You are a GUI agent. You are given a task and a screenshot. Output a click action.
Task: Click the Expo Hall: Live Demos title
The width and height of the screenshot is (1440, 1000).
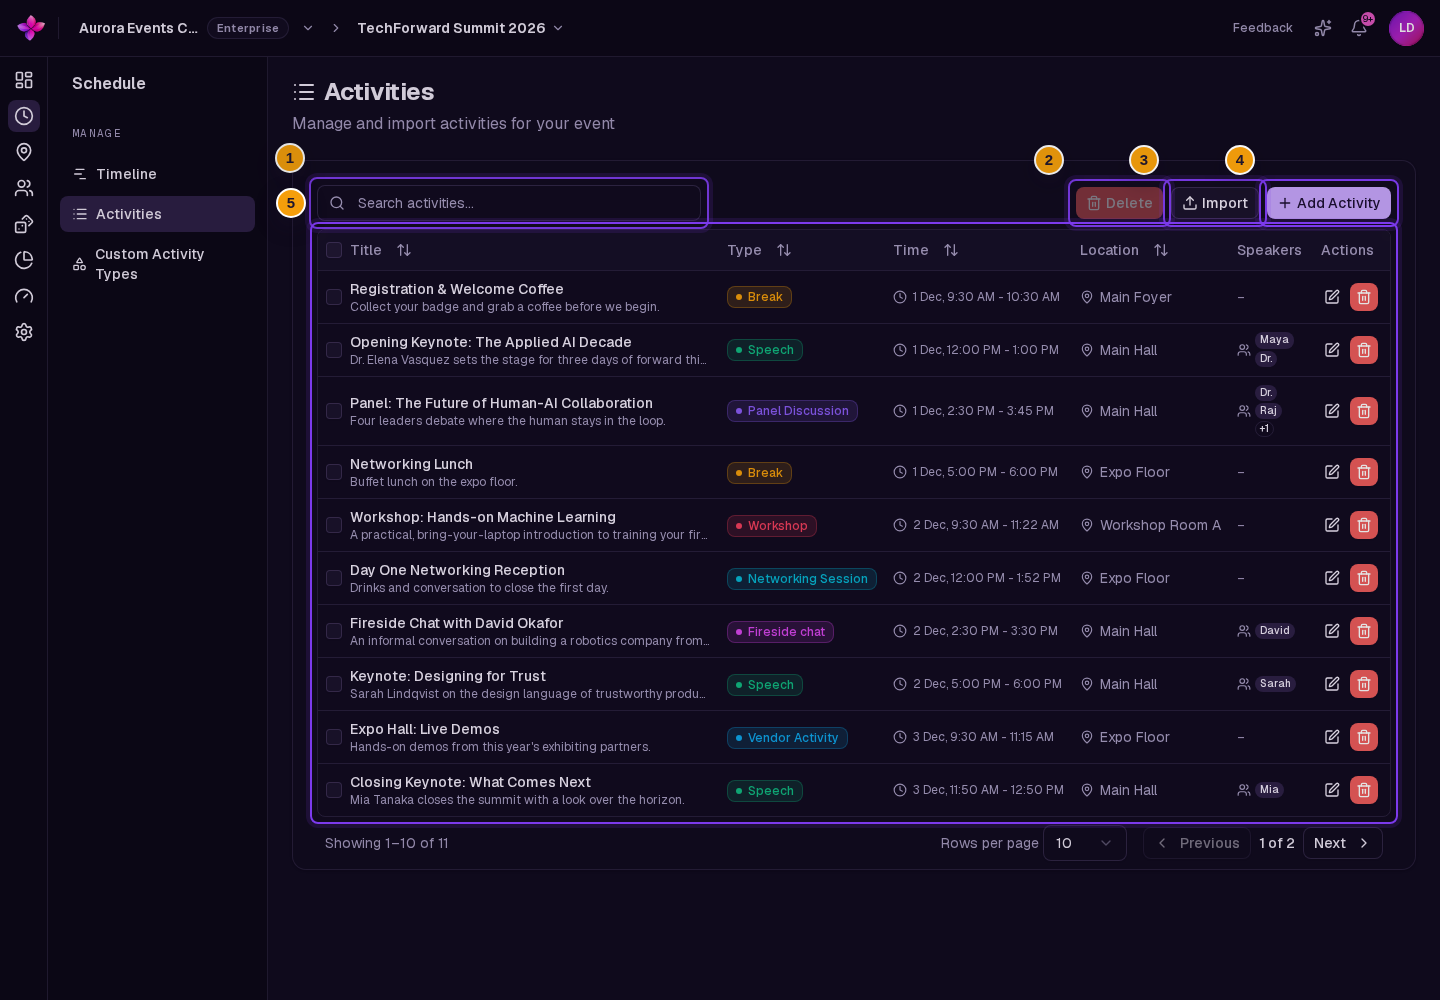[425, 729]
